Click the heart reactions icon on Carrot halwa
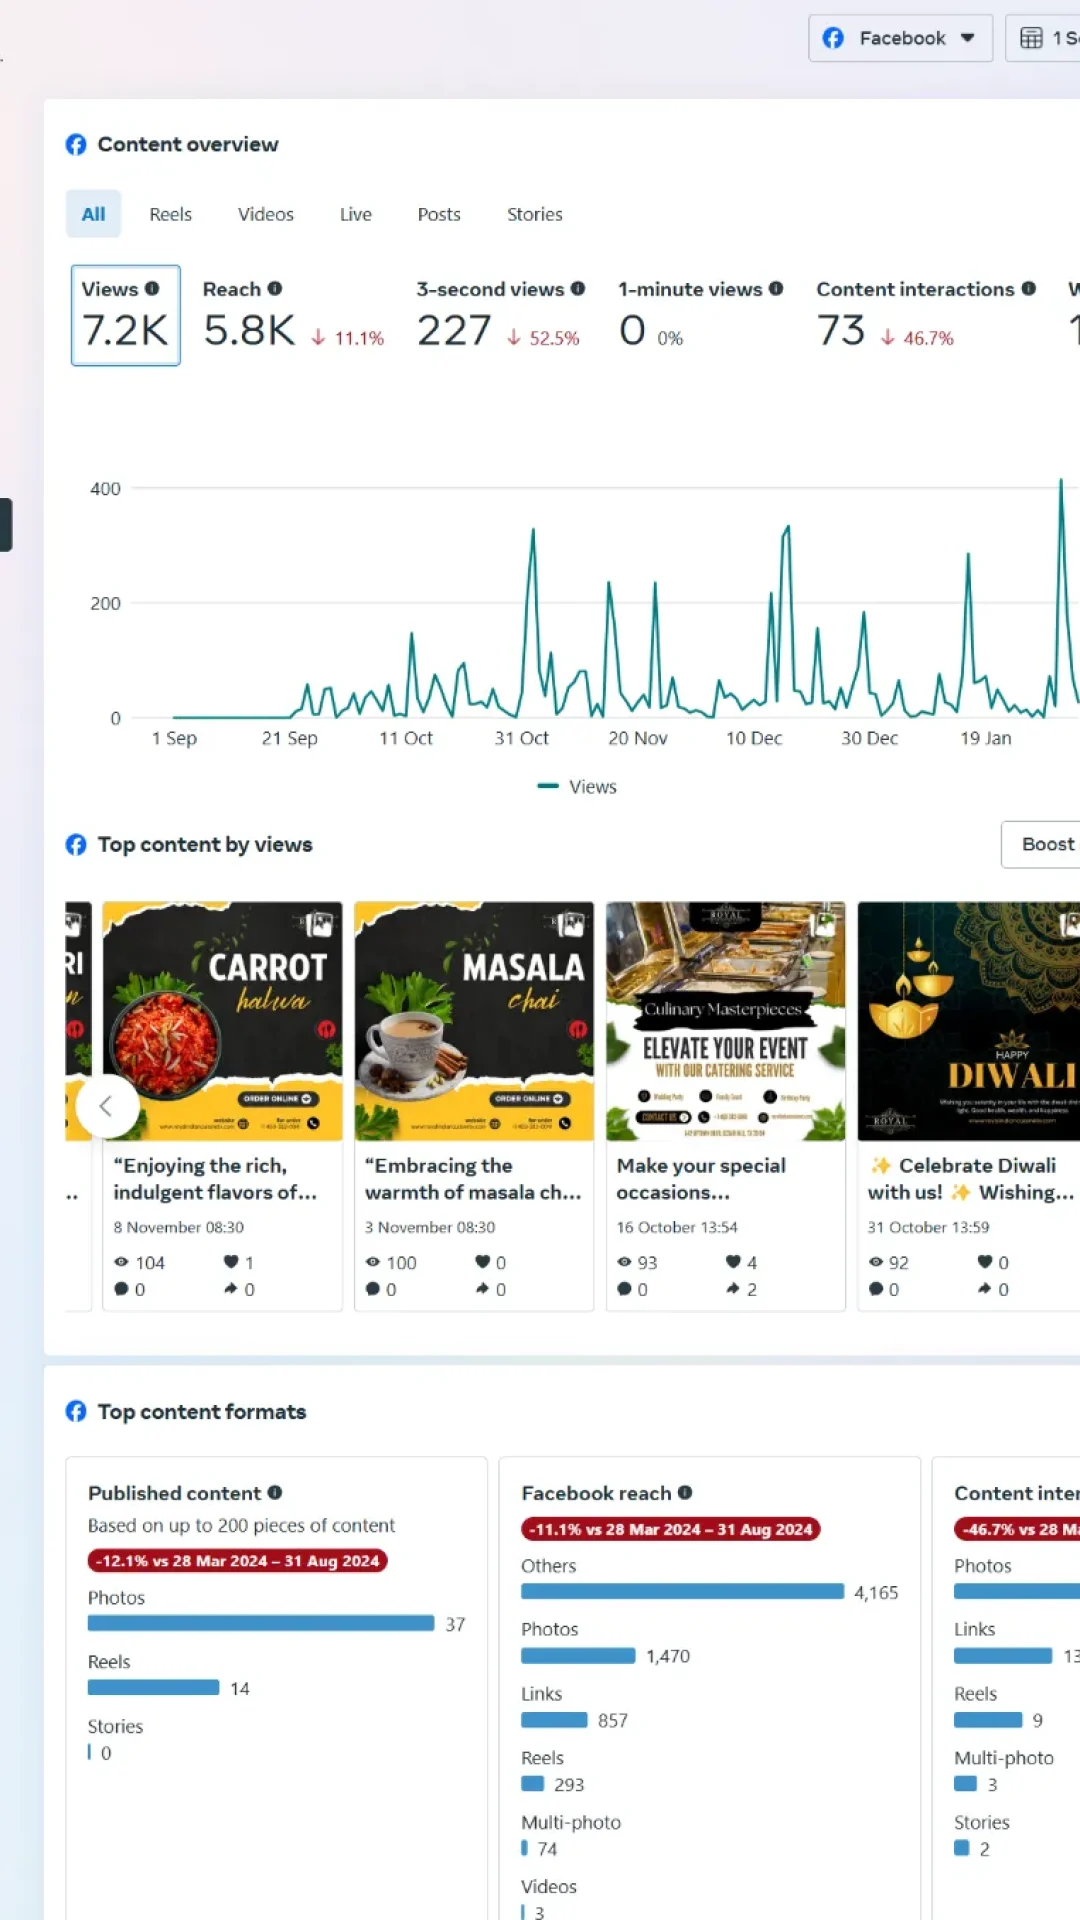Image resolution: width=1080 pixels, height=1920 pixels. pyautogui.click(x=231, y=1262)
